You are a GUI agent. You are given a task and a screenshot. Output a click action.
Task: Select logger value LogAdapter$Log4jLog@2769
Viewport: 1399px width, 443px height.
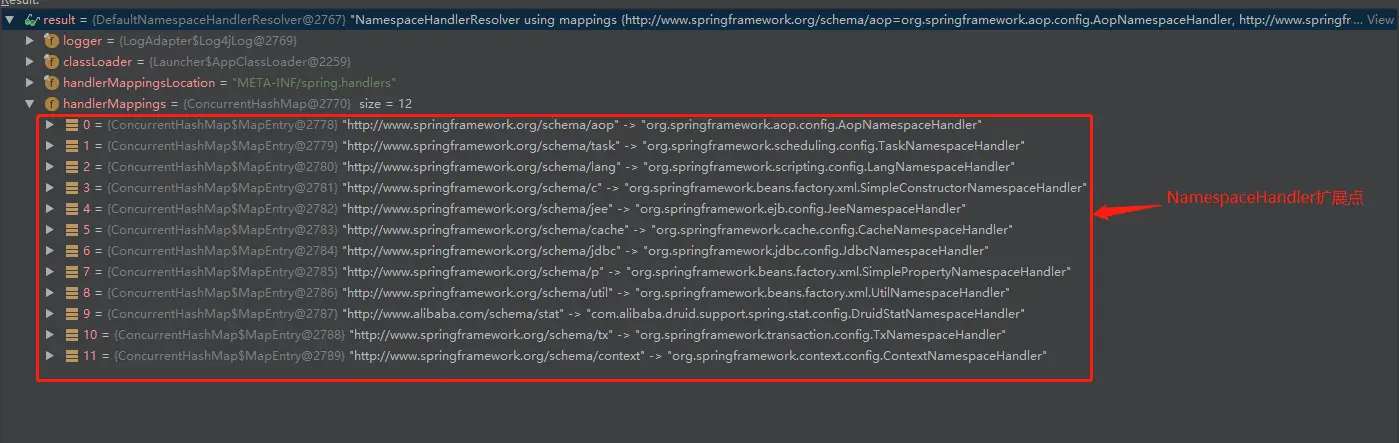coord(209,41)
